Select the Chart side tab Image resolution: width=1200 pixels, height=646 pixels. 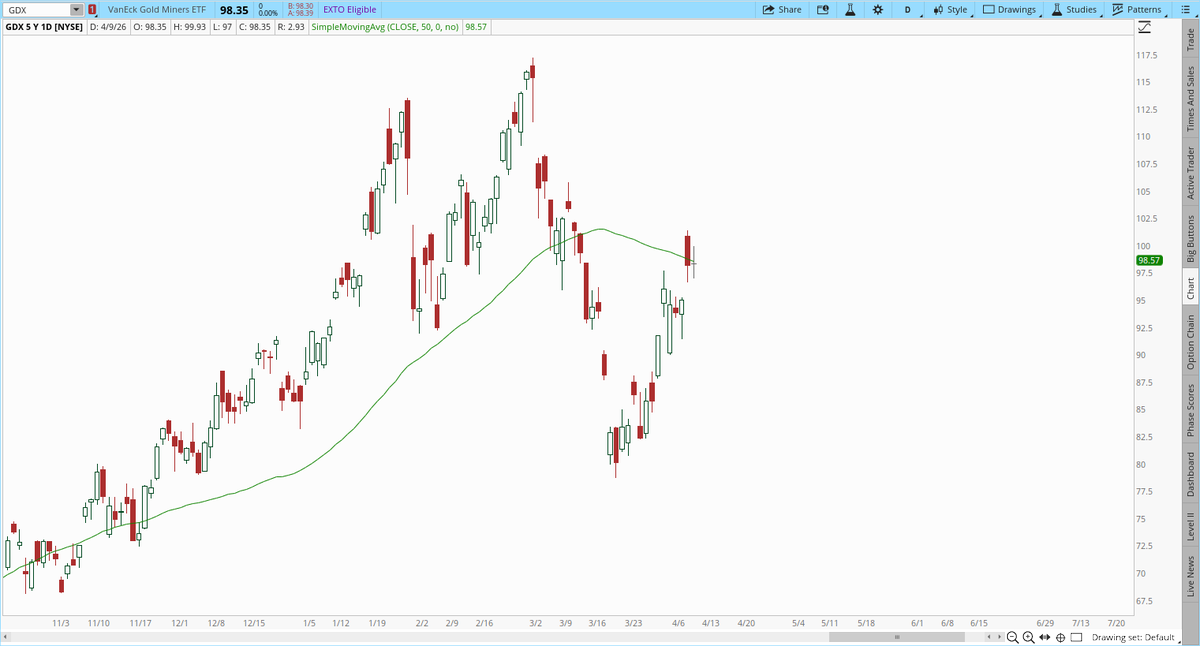(1190, 288)
